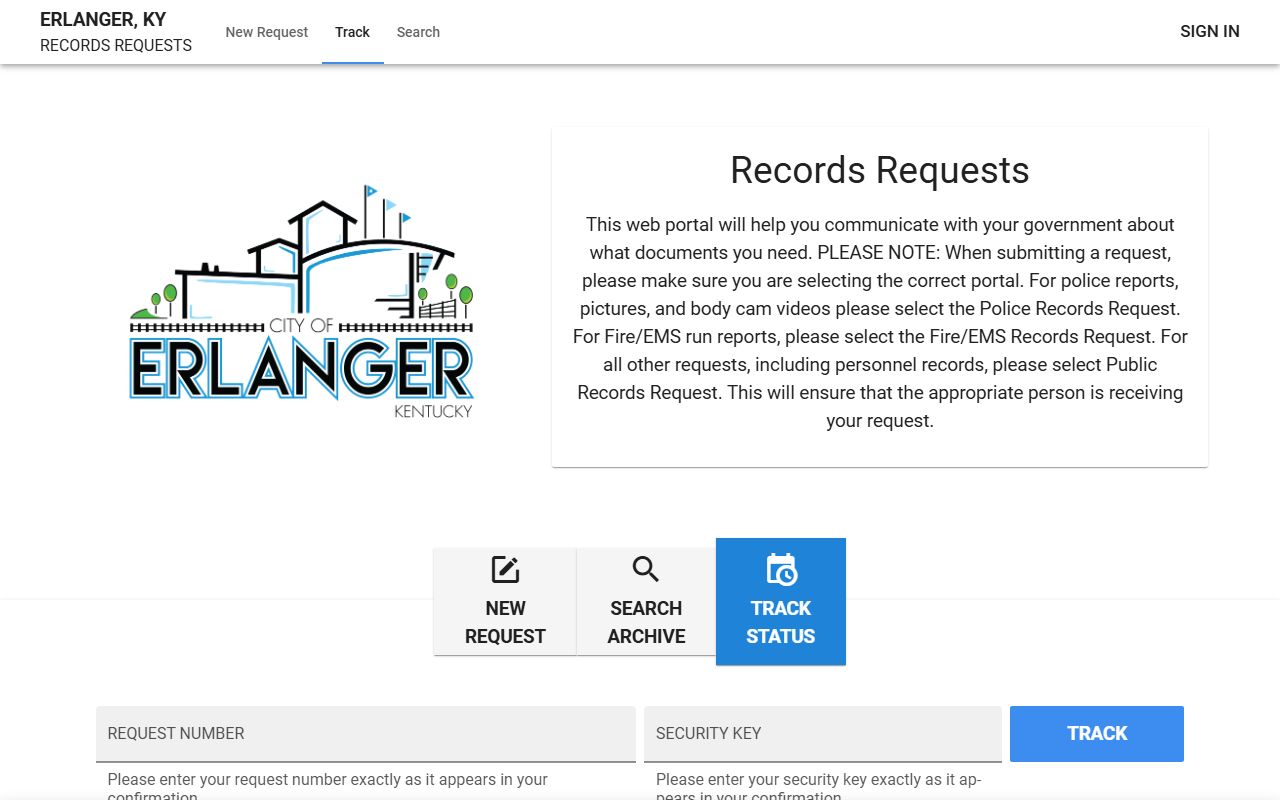
Task: Click the SEARCH ARCHIVE button label
Action: (x=646, y=622)
